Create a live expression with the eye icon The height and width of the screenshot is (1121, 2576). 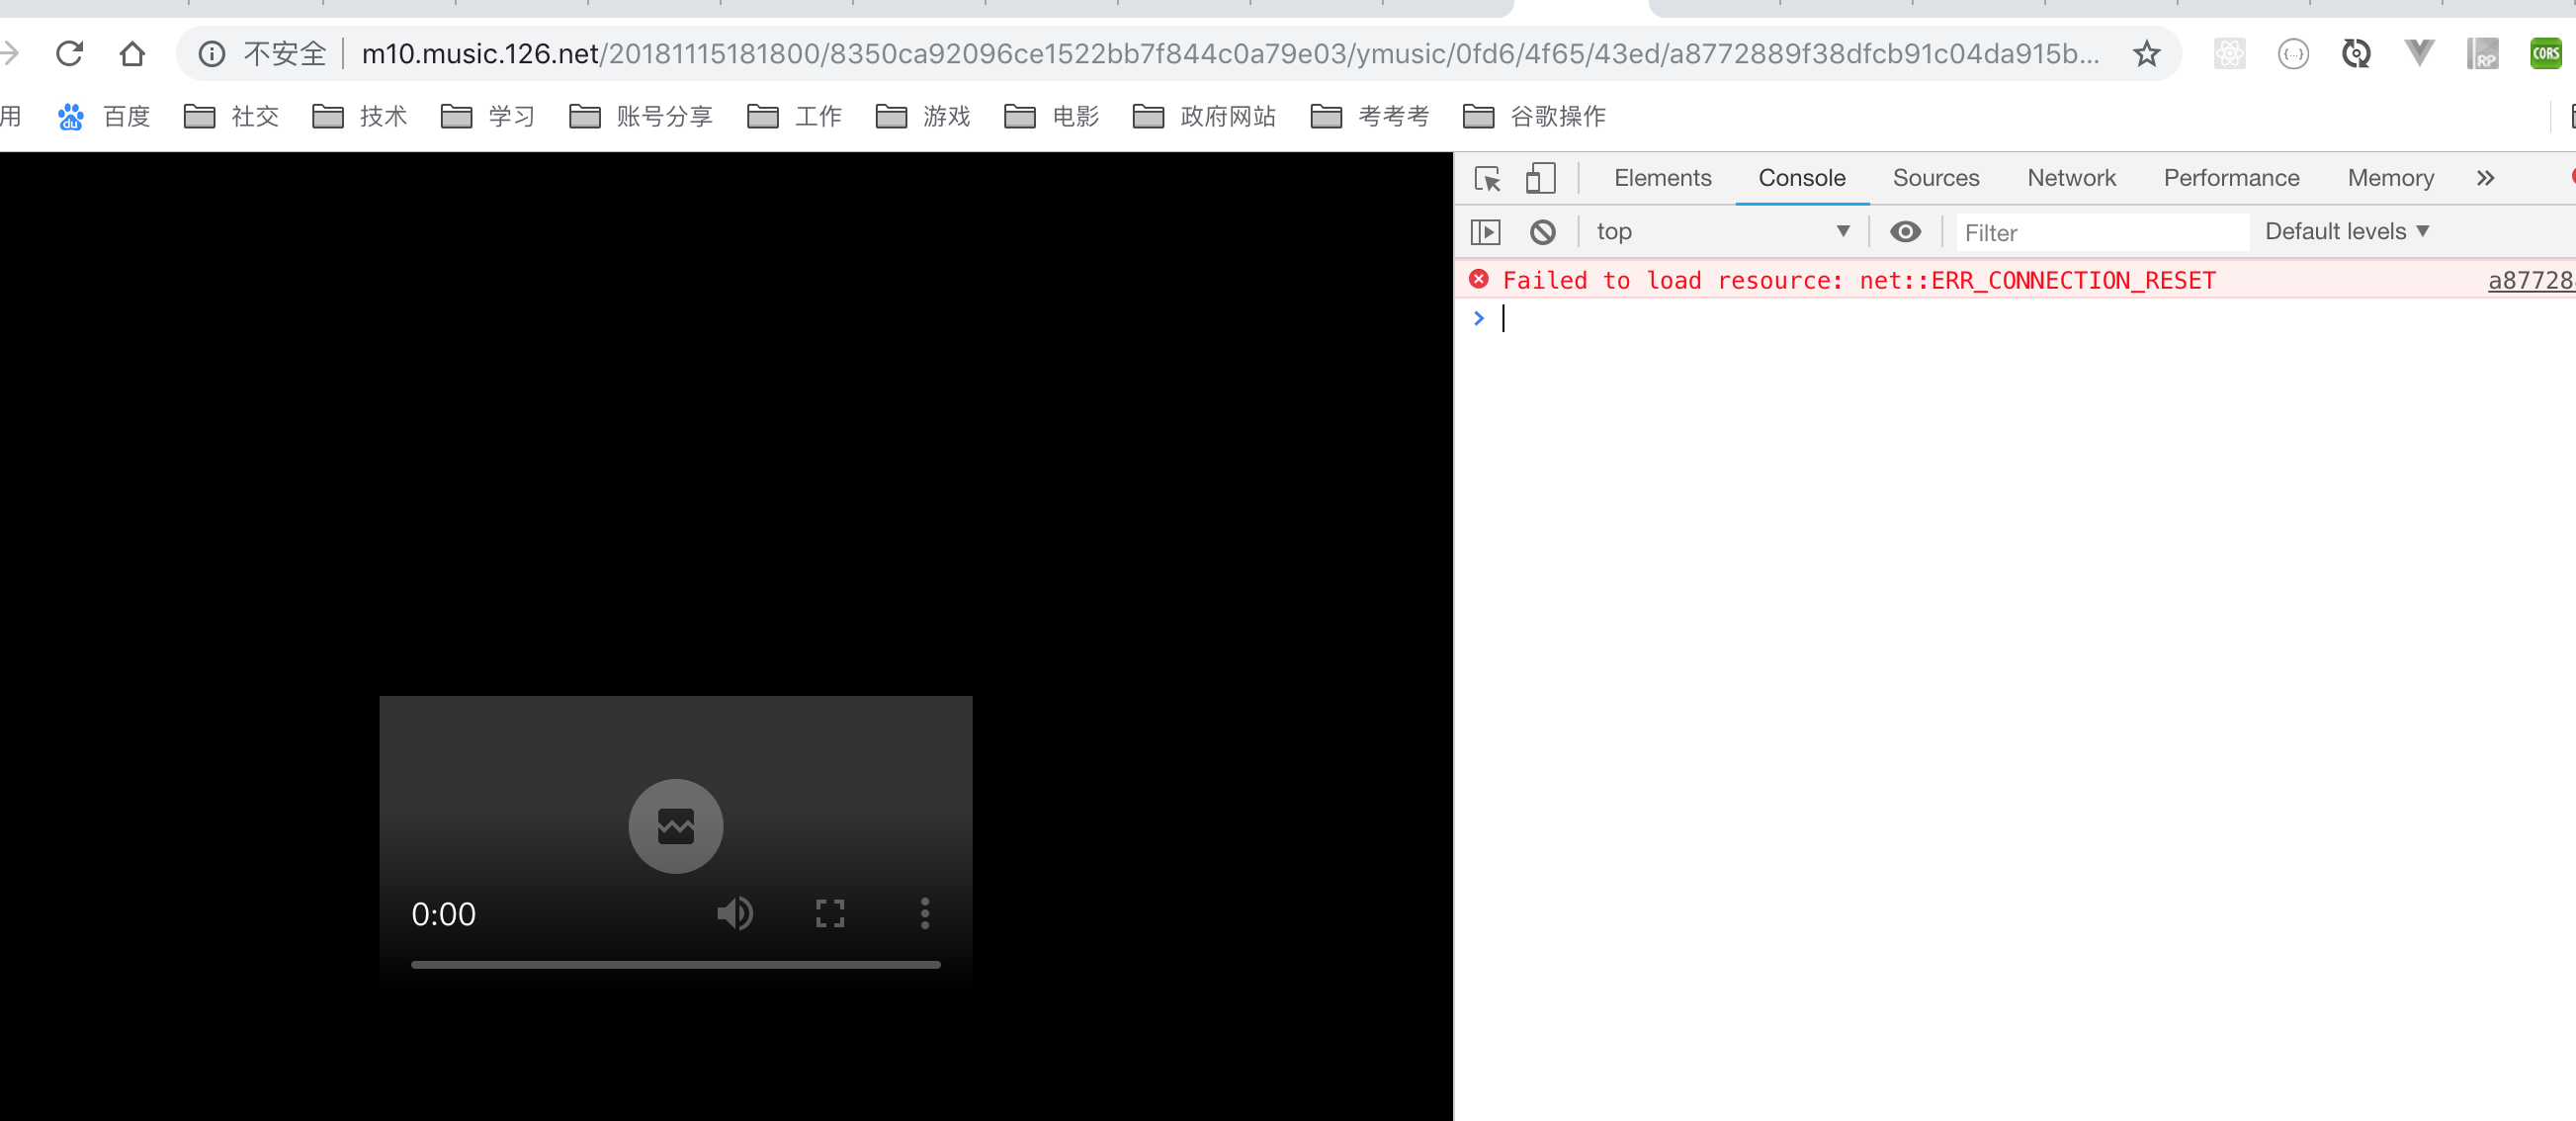pyautogui.click(x=1906, y=231)
